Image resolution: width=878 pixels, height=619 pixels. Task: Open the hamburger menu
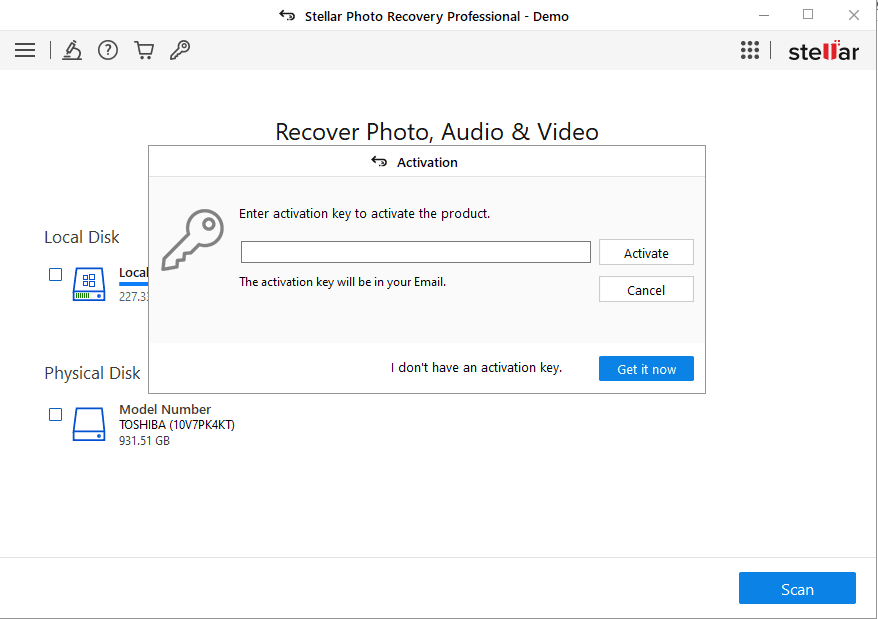pos(25,51)
